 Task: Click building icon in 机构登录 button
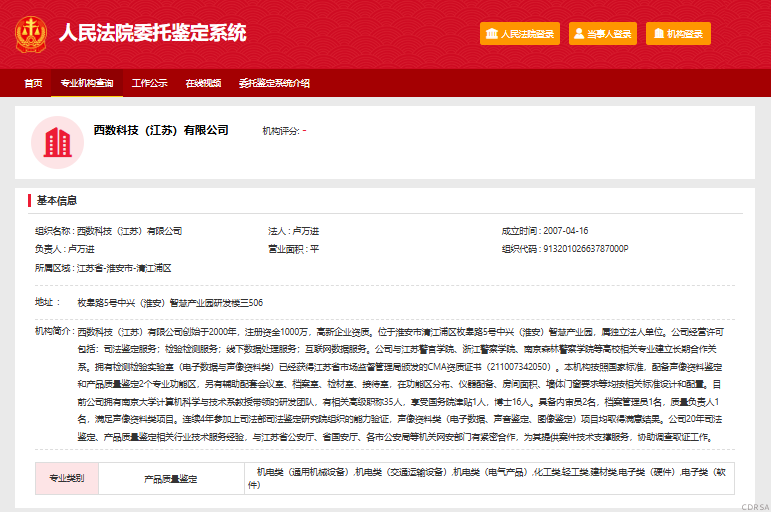tap(658, 33)
